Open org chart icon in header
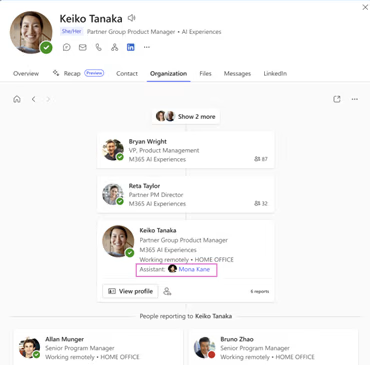Screen dimensions: 370x365 tap(115, 47)
